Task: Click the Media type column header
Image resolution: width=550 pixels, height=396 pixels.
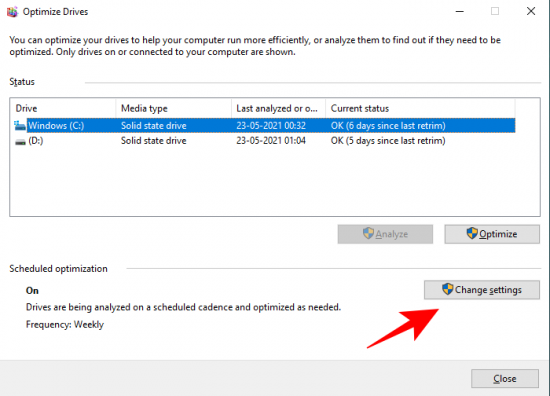Action: click(x=174, y=108)
